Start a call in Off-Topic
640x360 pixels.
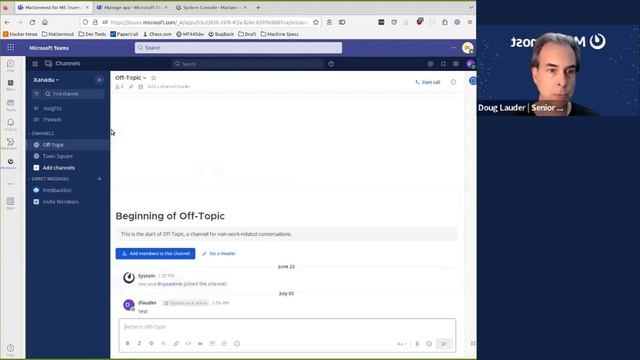(427, 82)
